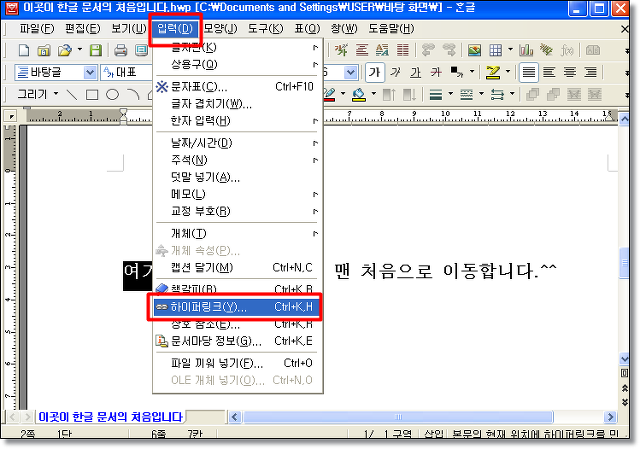The height and width of the screenshot is (449, 640).
Task: Open the 편집(E) menu
Action: tap(82, 29)
